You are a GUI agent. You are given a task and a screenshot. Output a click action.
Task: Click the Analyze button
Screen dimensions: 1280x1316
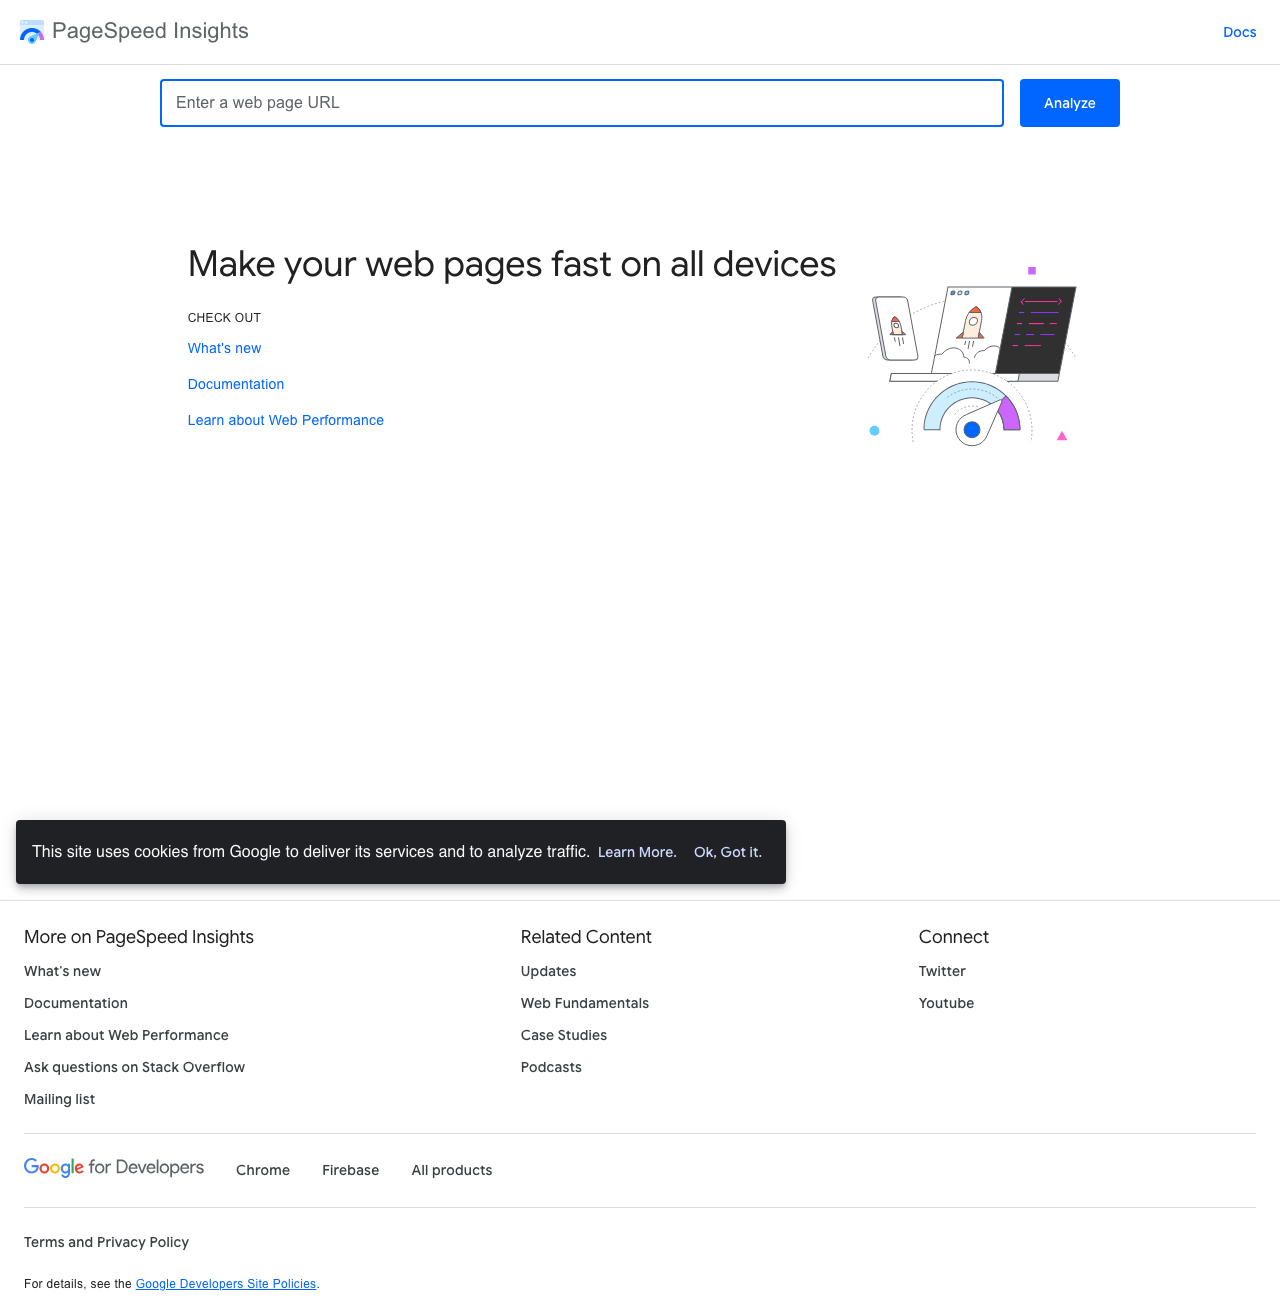click(x=1070, y=103)
